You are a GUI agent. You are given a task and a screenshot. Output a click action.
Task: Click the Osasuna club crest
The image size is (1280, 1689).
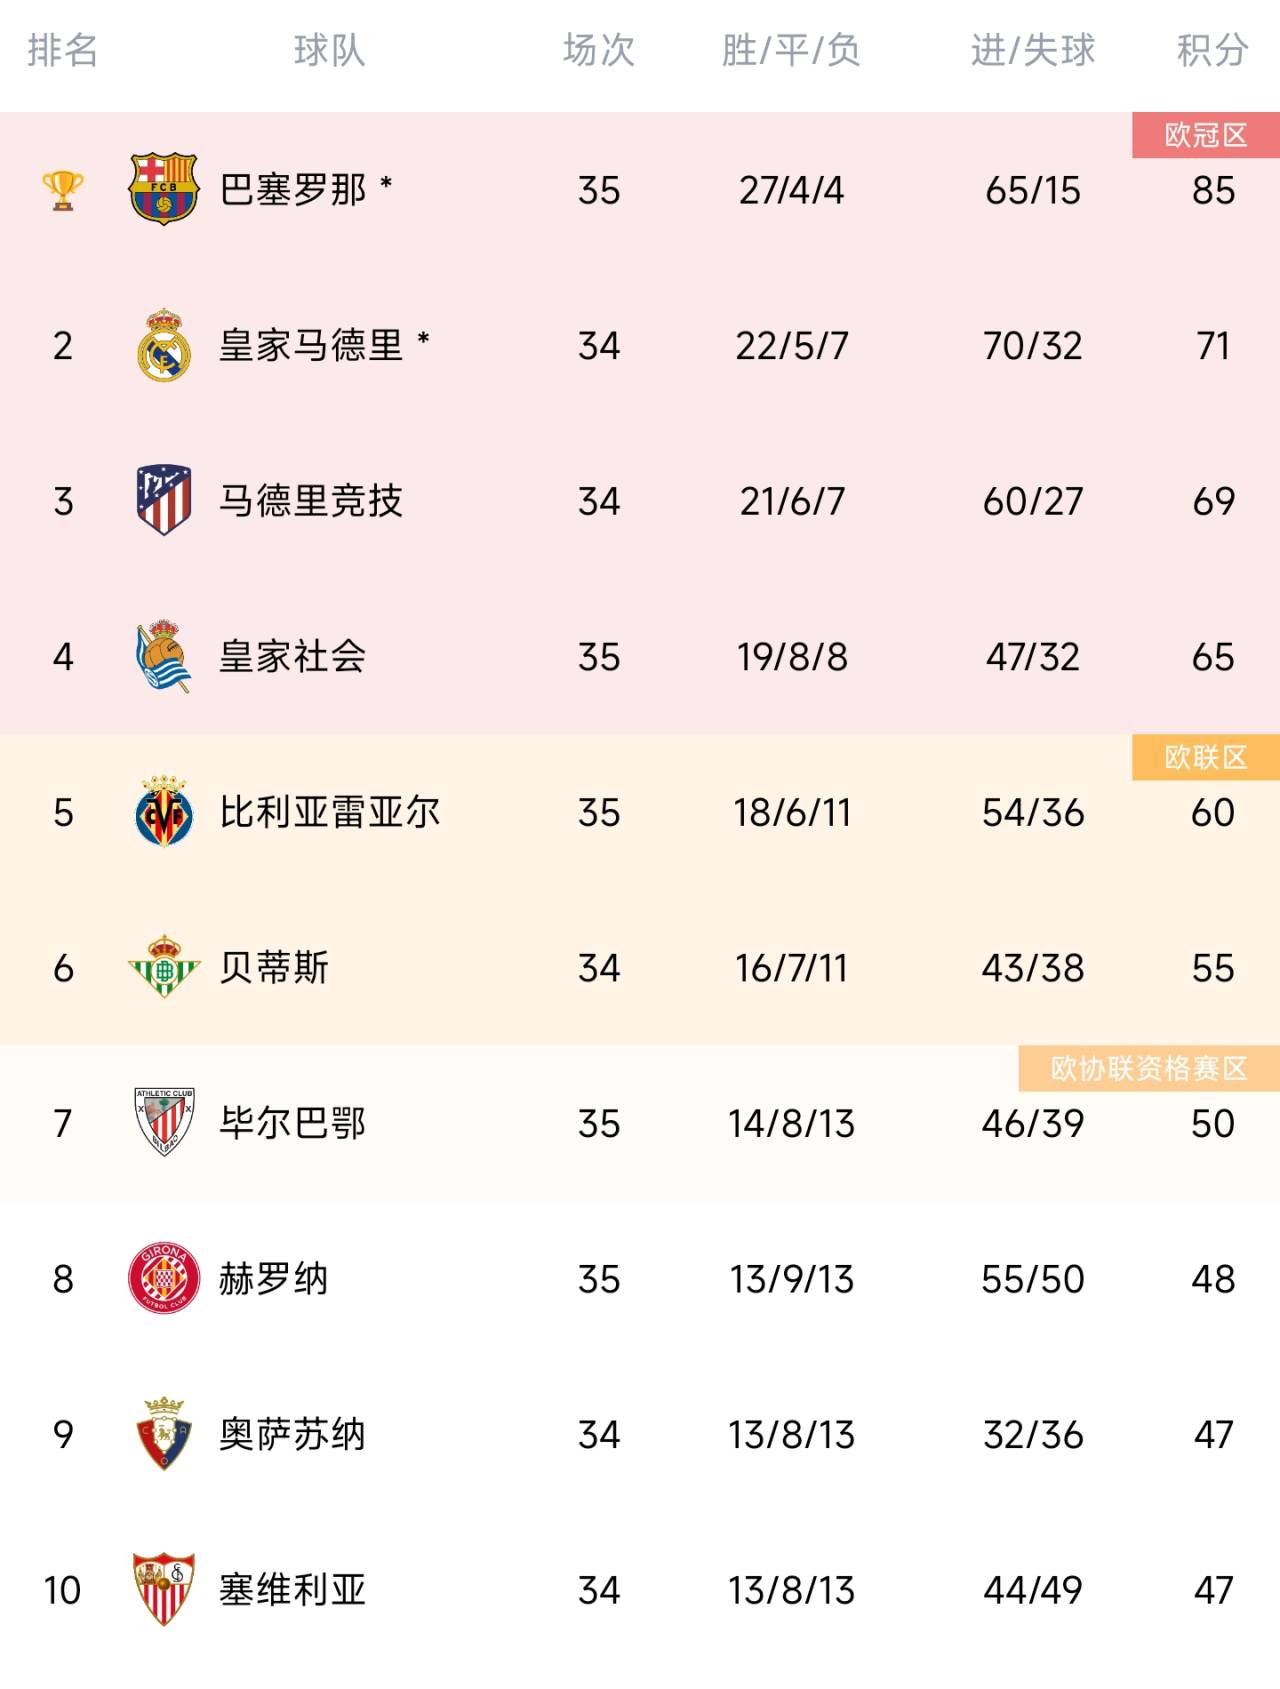(x=163, y=1434)
